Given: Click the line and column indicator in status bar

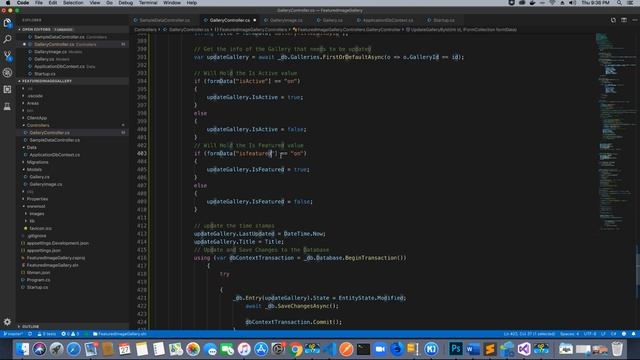Looking at the screenshot, I should [529, 334].
